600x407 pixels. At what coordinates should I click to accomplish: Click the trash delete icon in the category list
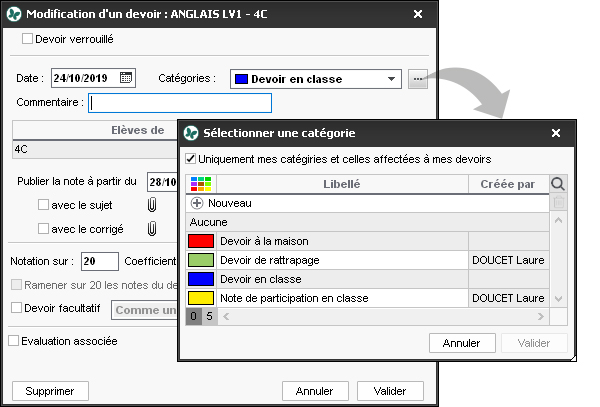click(x=558, y=202)
